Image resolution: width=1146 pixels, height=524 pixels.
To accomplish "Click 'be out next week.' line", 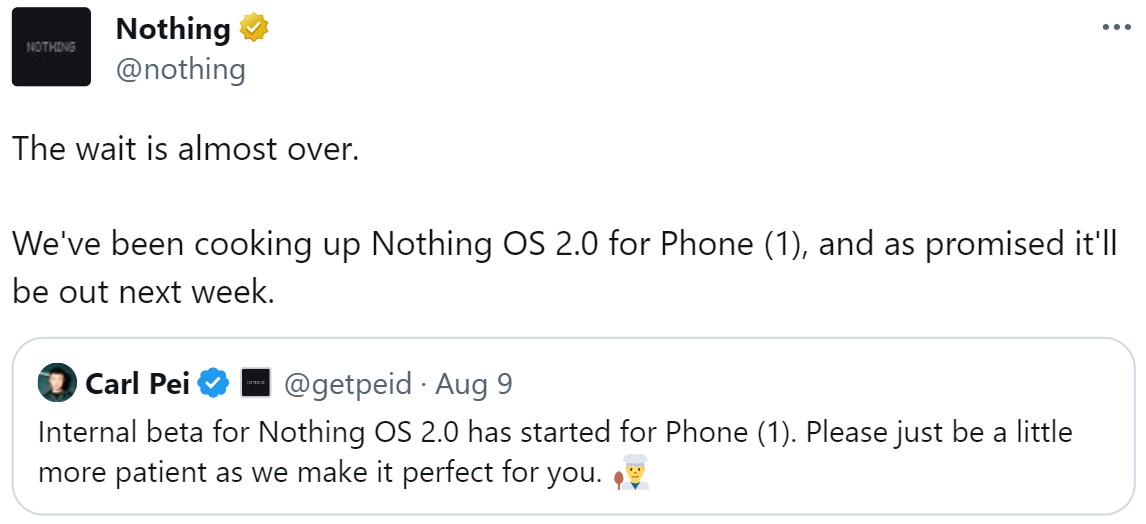I will [x=143, y=292].
